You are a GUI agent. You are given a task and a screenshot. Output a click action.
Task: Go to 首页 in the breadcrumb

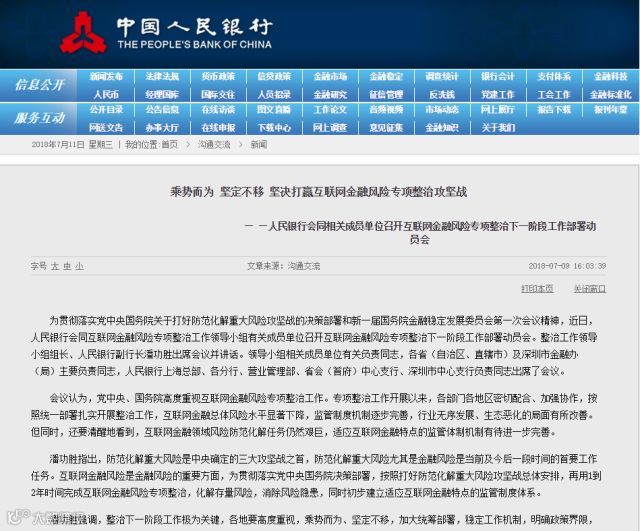170,144
